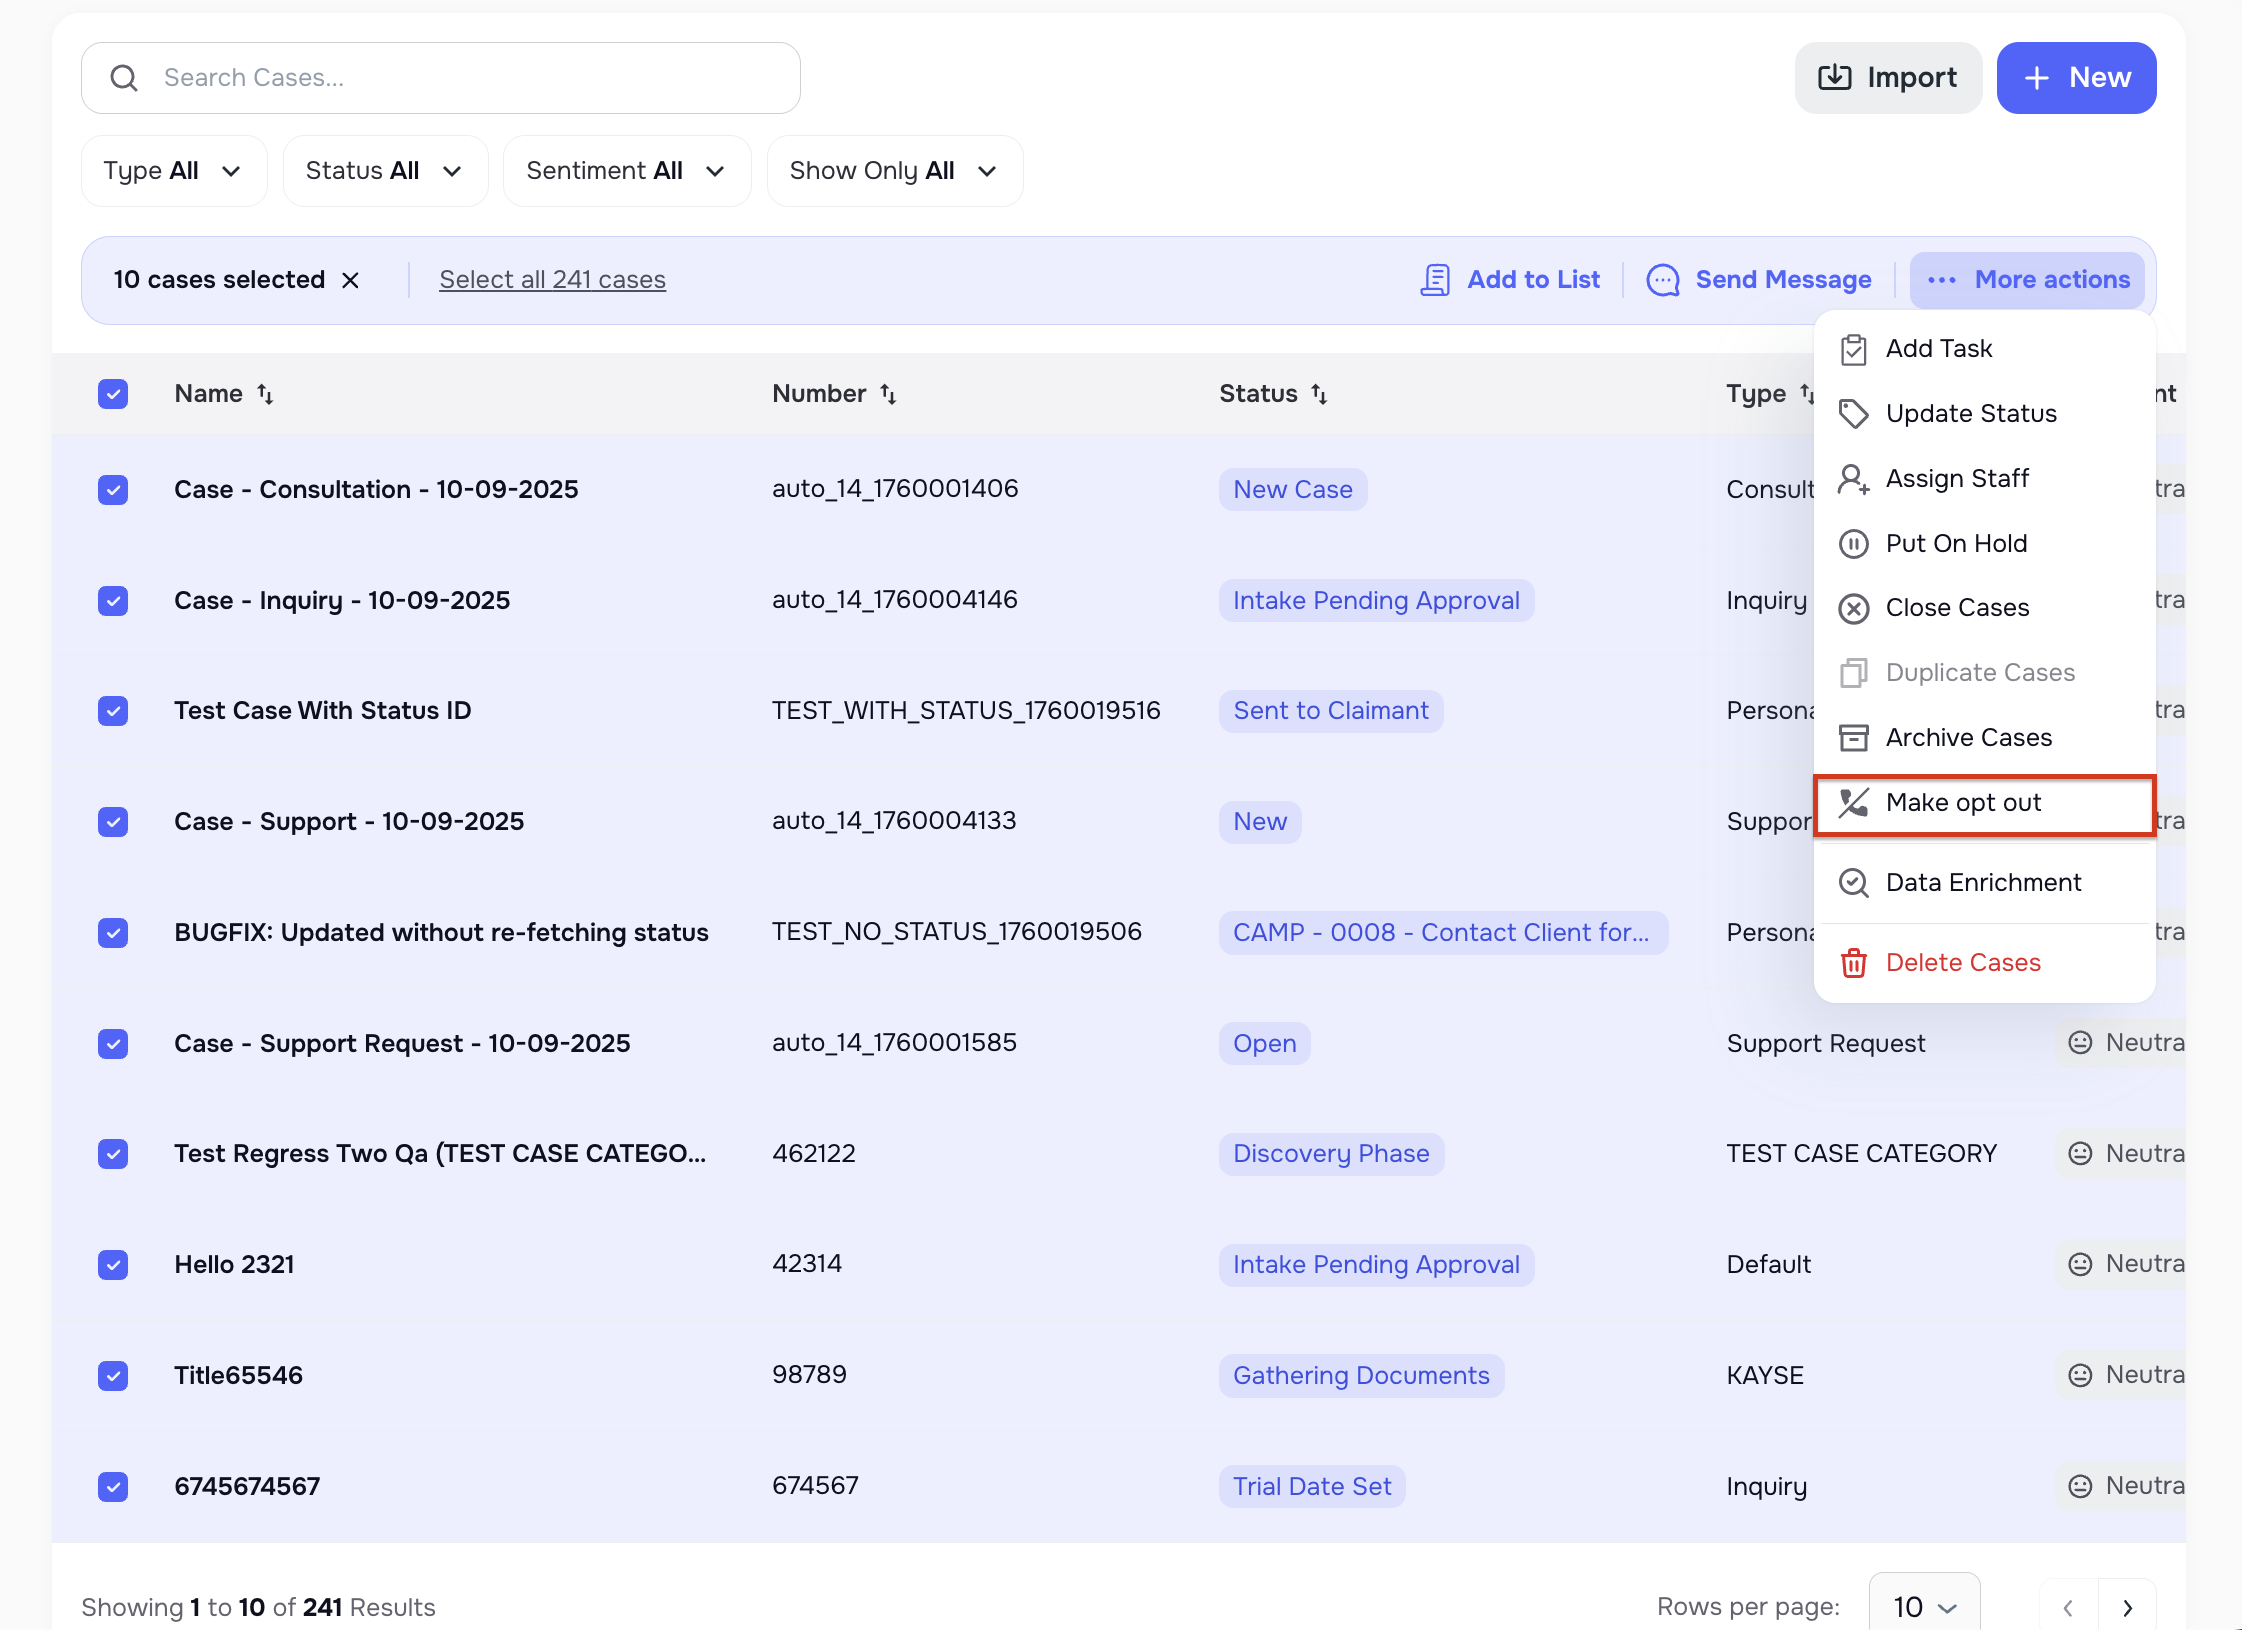This screenshot has height=1630, width=2242.
Task: Click the Select all 241 cases link
Action: pyautogui.click(x=552, y=279)
